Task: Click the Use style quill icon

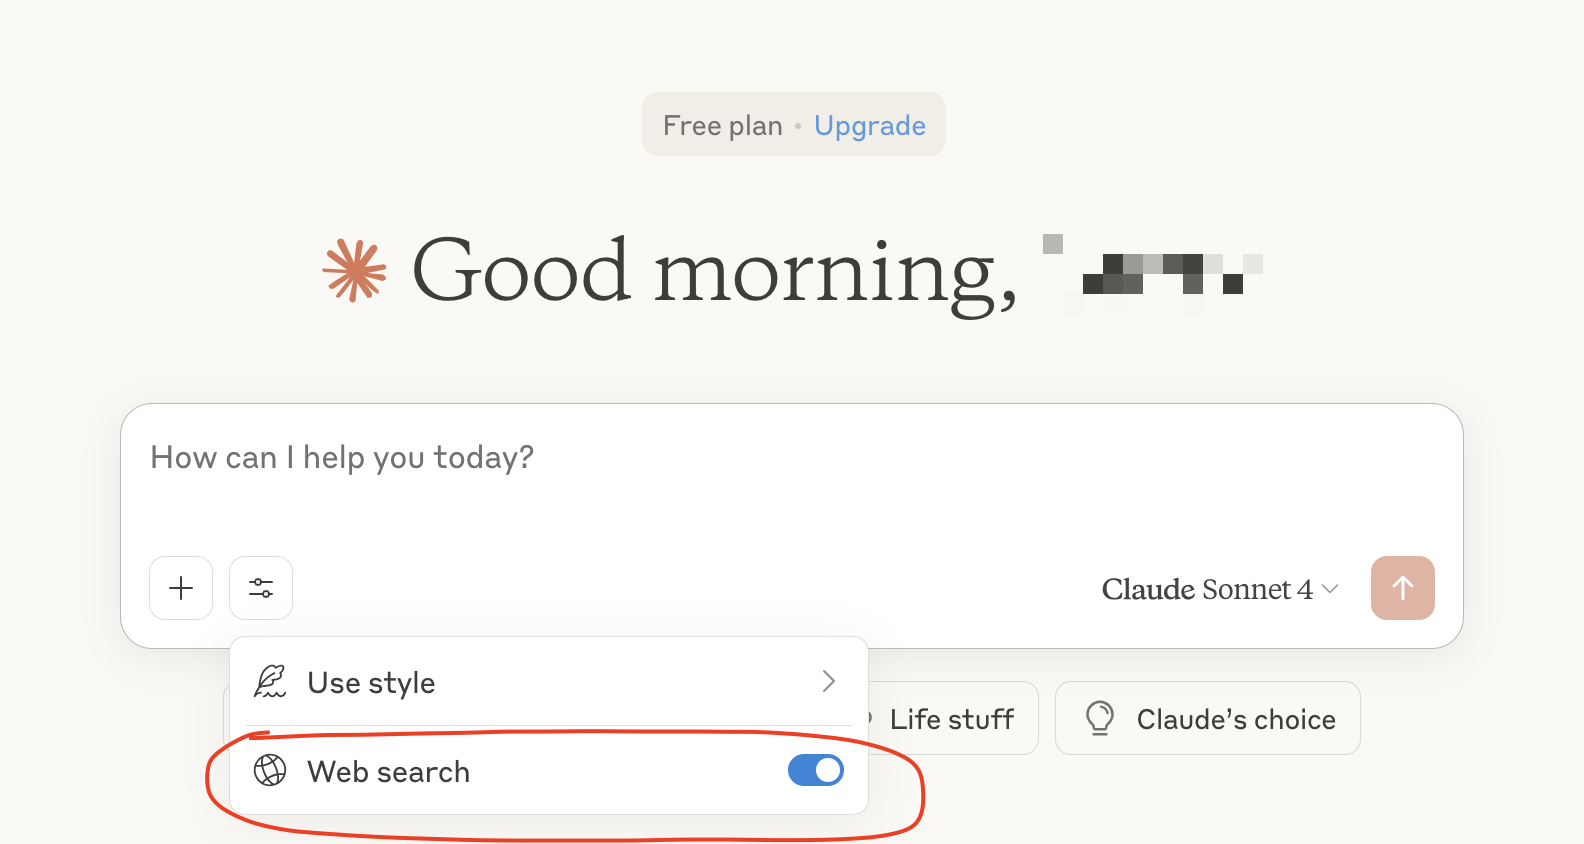Action: (x=270, y=682)
